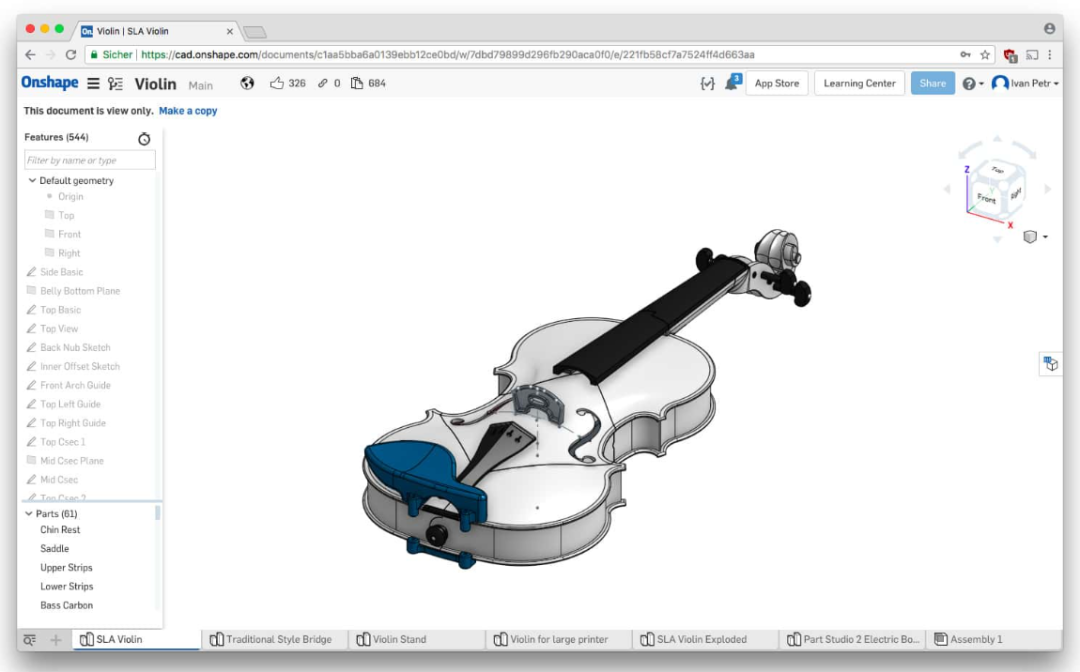This screenshot has height=672, width=1080.
Task: Open the help question mark menu
Action: coord(973,83)
